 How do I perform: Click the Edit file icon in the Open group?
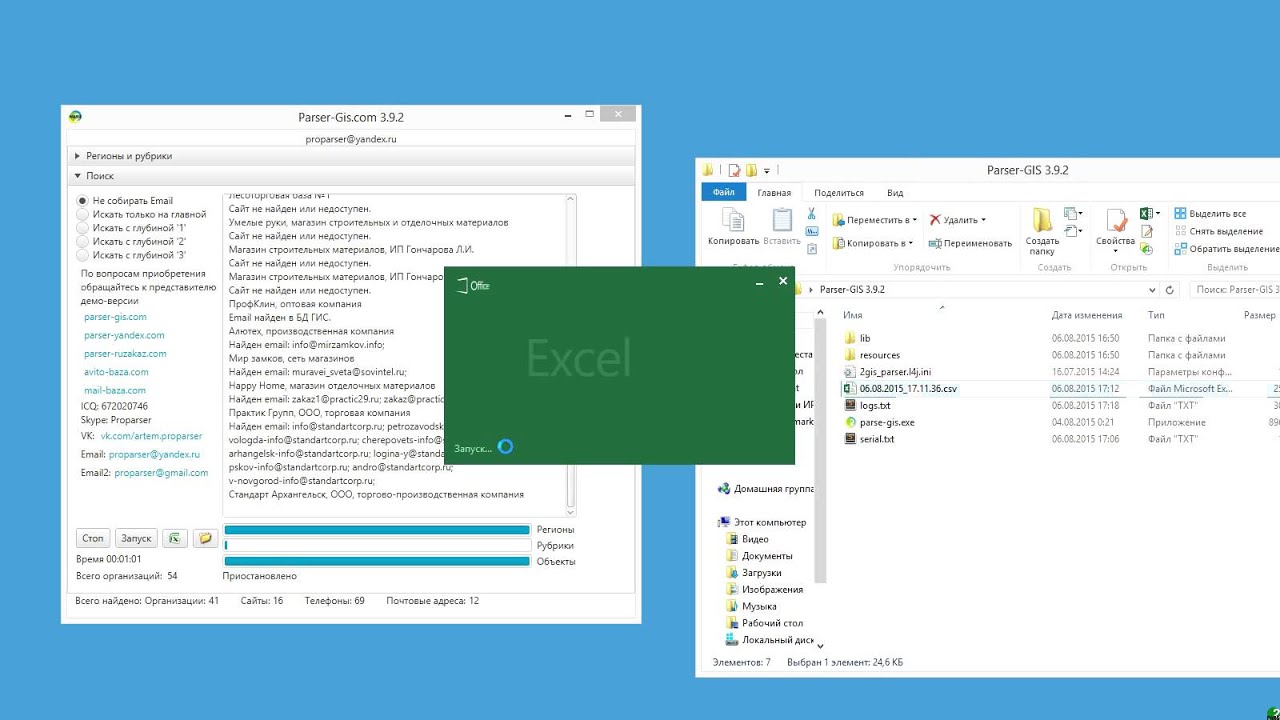[x=1146, y=232]
